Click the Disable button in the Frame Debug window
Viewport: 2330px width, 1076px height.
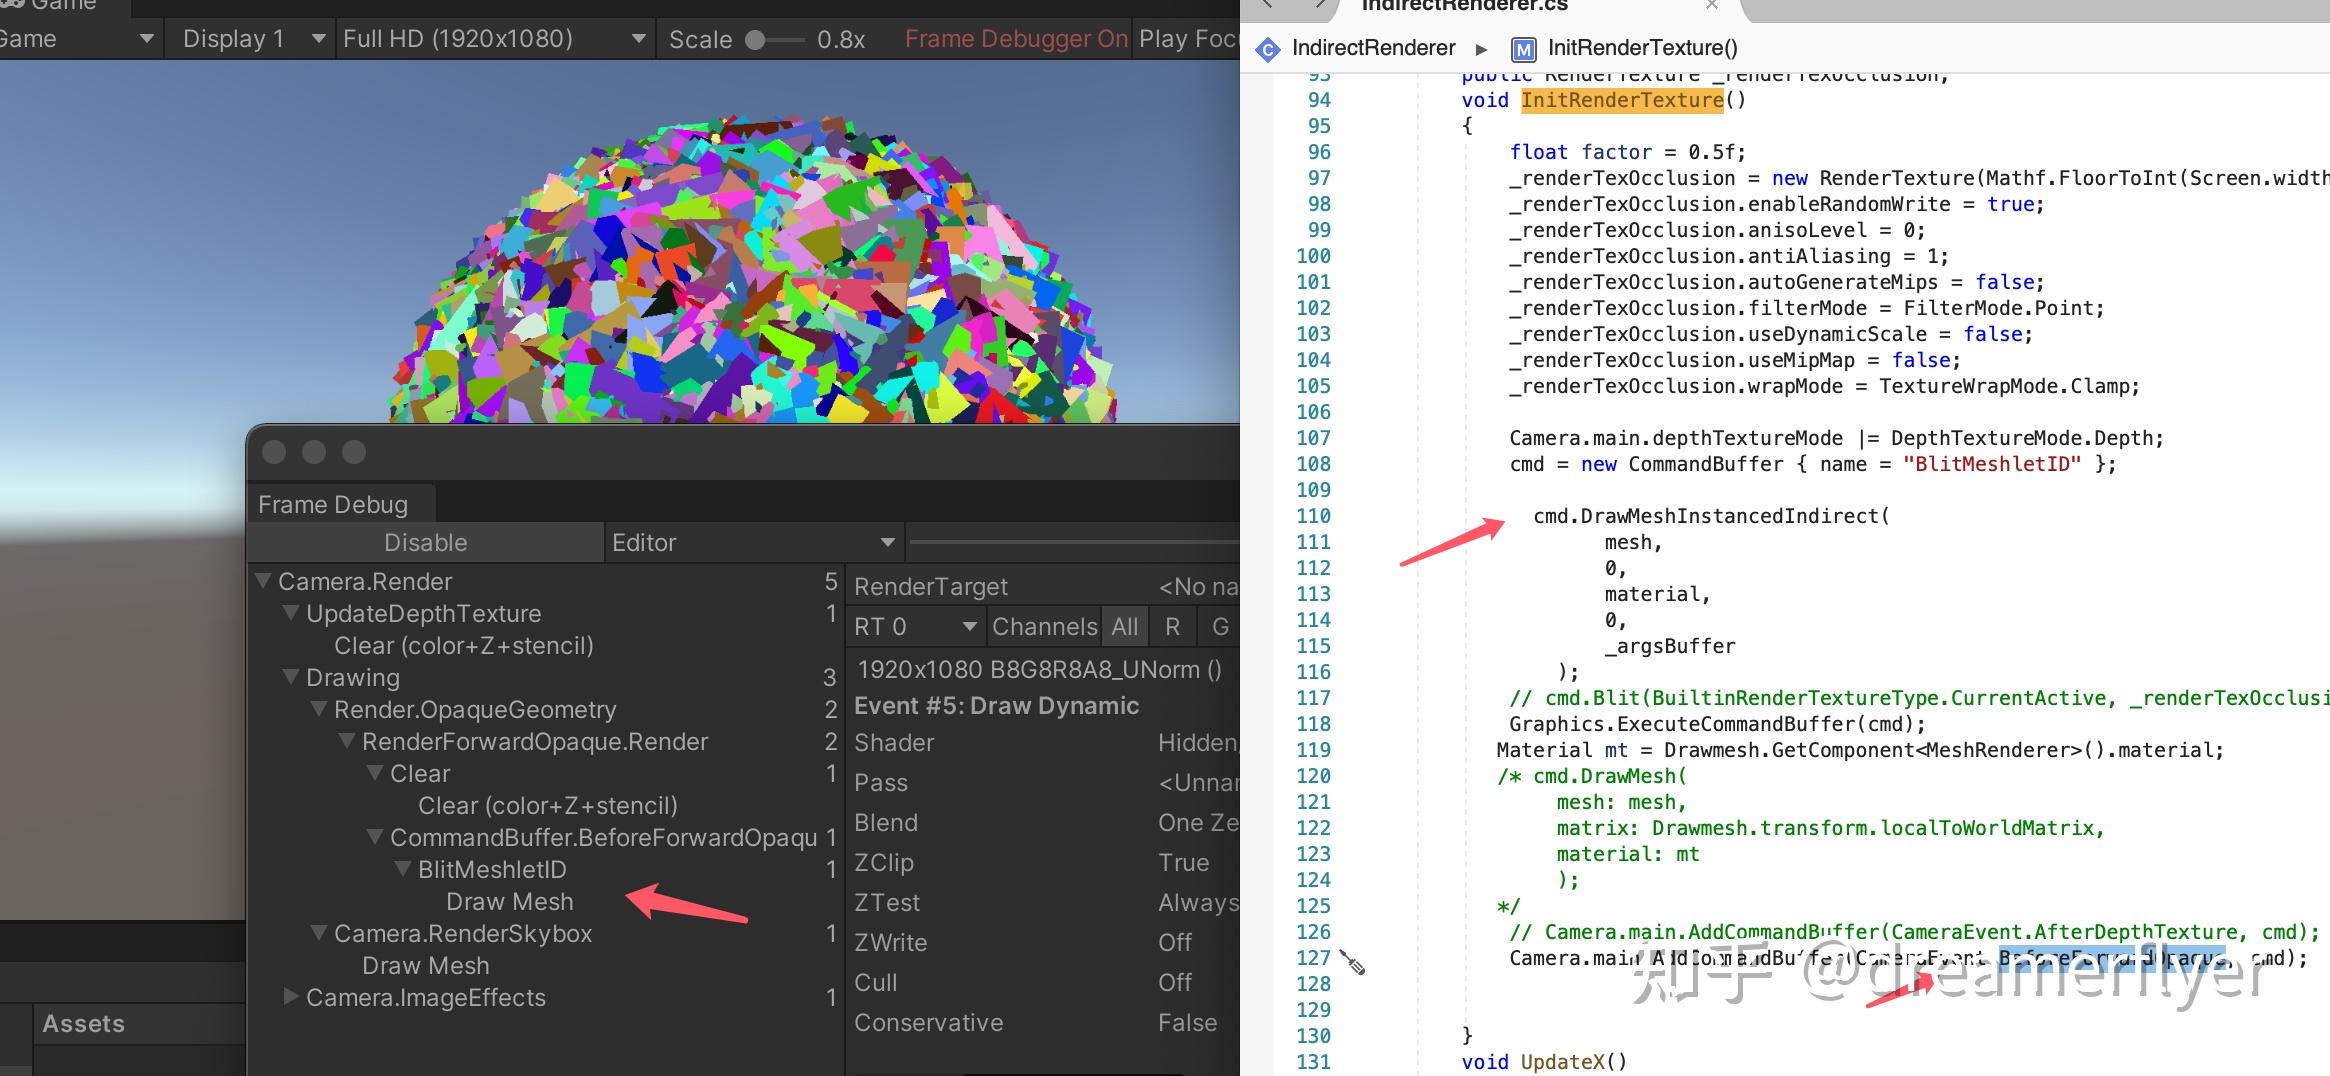[426, 542]
